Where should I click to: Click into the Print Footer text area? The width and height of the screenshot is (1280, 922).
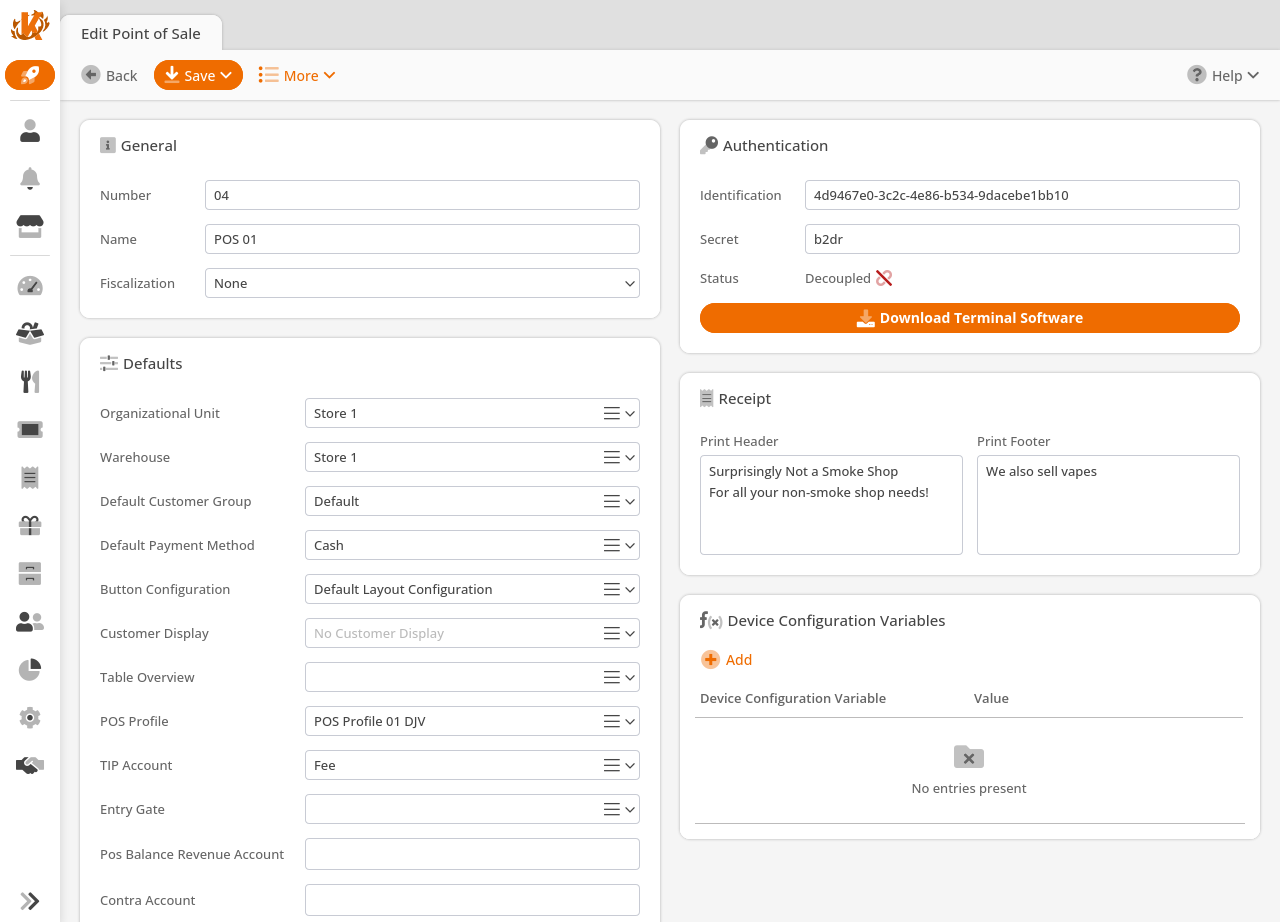1108,505
